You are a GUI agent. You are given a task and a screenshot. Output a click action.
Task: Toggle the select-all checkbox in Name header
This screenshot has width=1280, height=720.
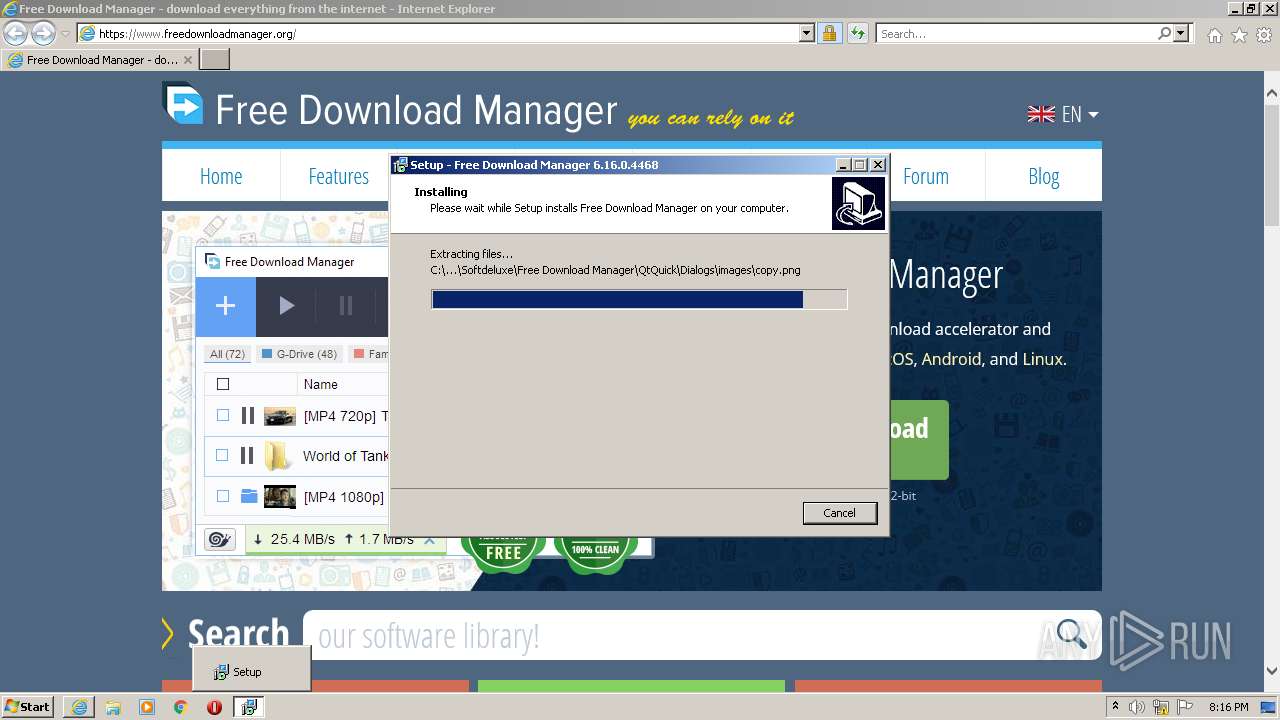pos(223,384)
